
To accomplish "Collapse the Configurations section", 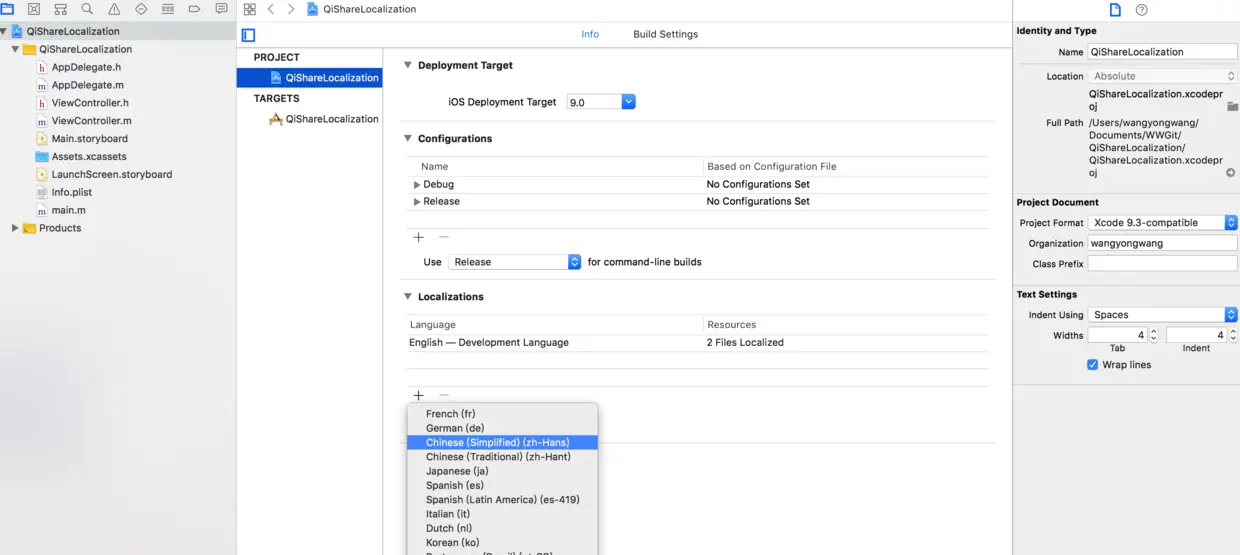I will click(x=408, y=139).
